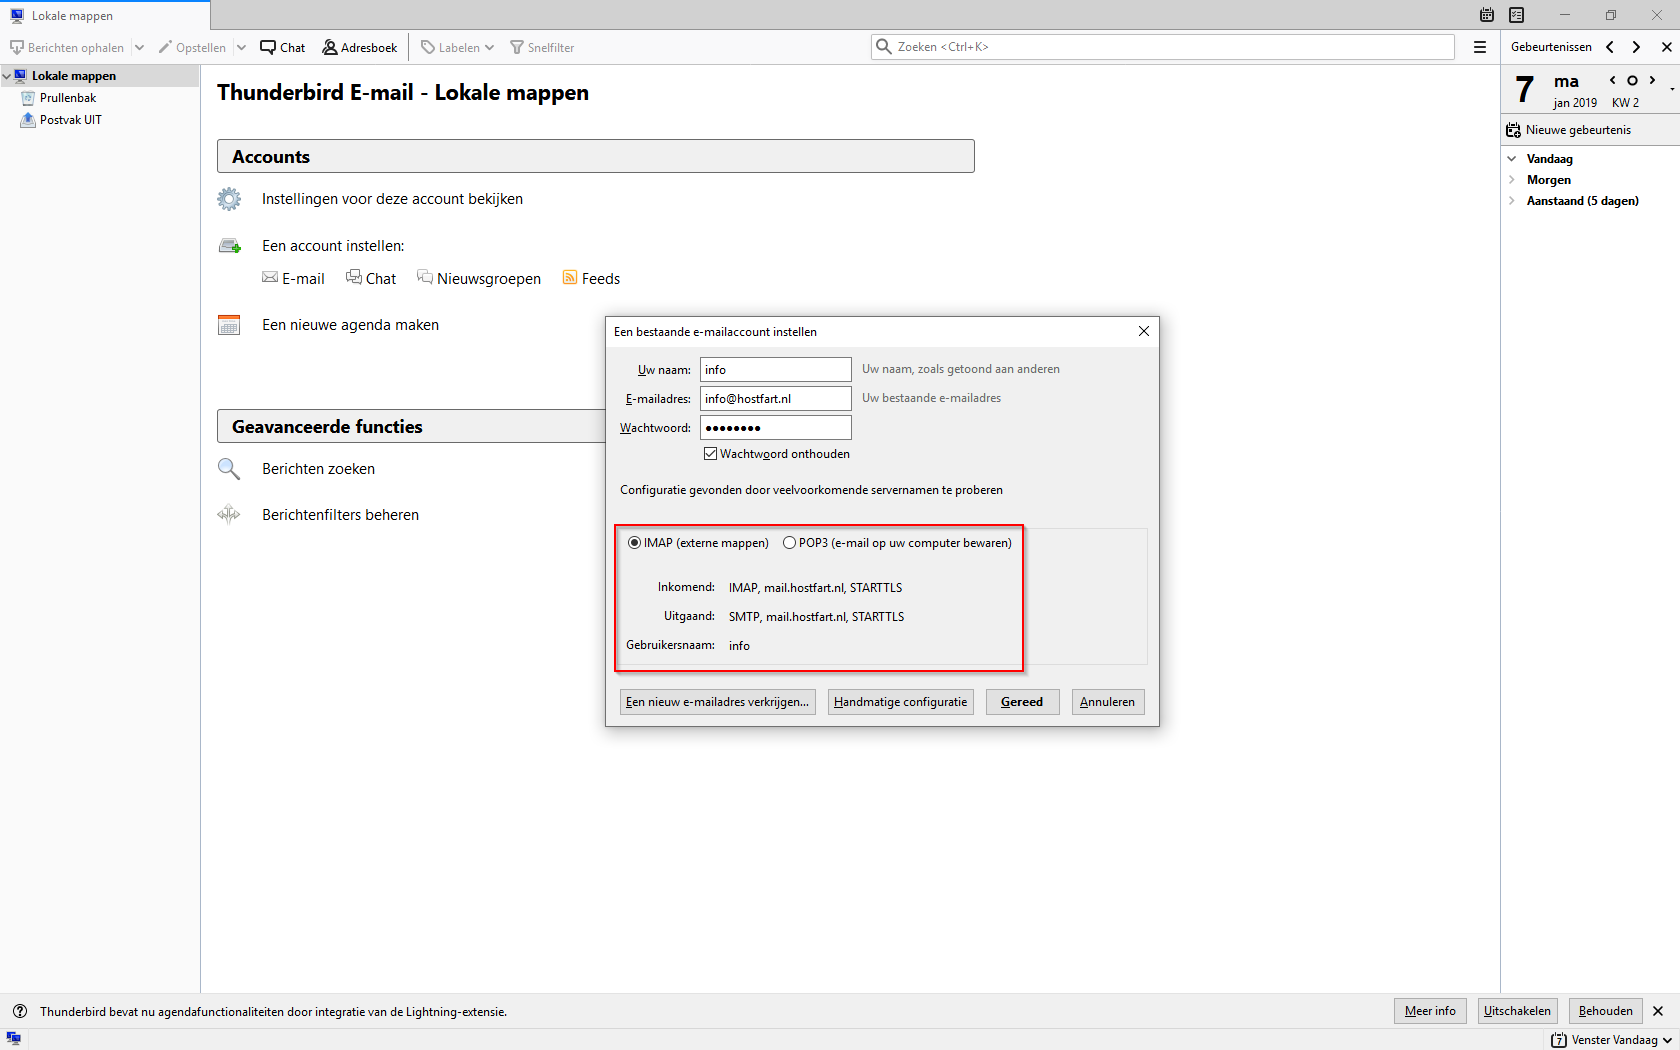Click the E-mailadres input field
The width and height of the screenshot is (1680, 1050).
tap(775, 399)
